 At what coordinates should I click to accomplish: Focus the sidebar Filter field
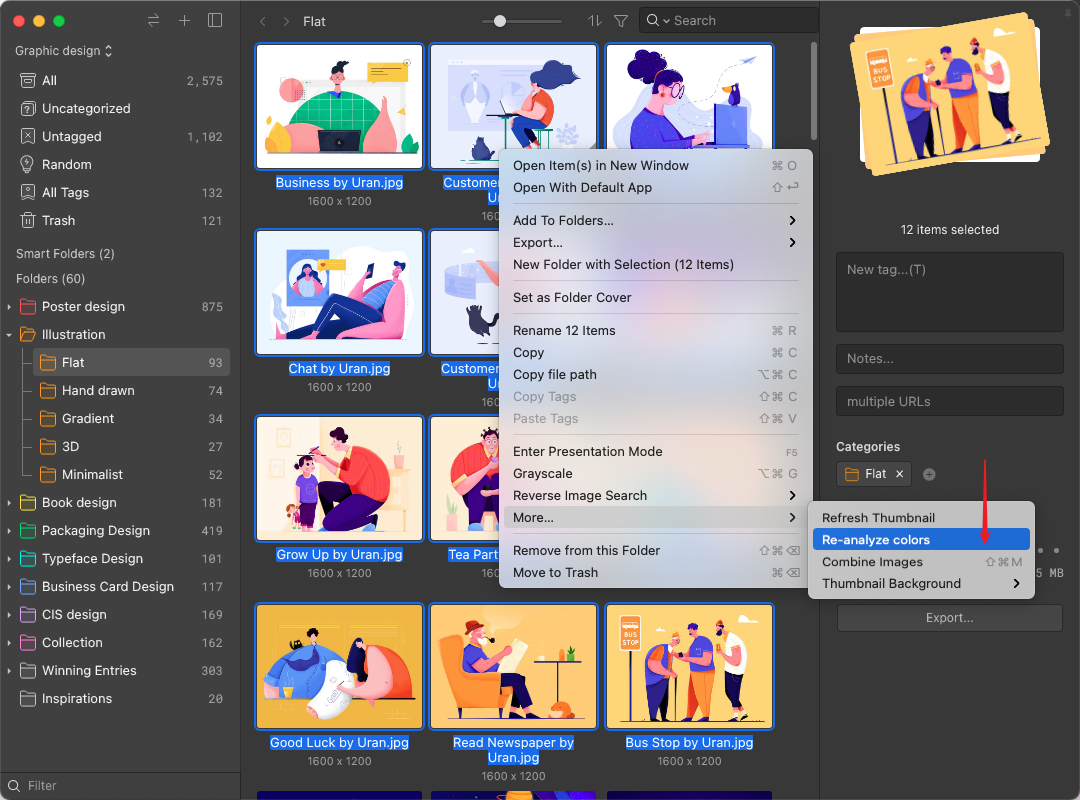click(121, 786)
